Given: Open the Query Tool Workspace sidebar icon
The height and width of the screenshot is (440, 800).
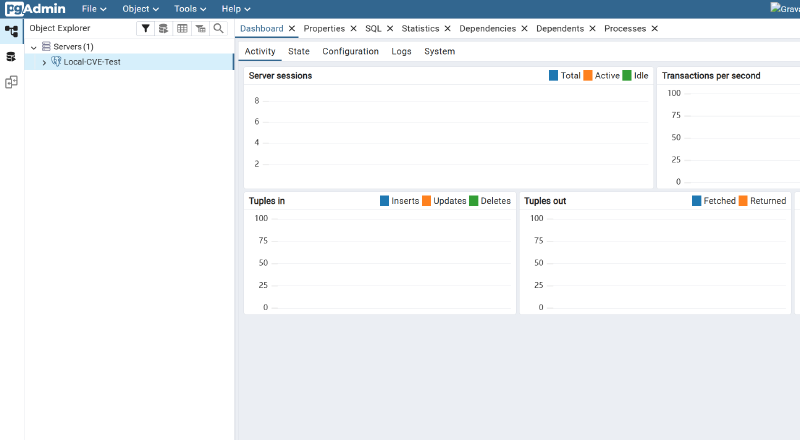Looking at the screenshot, I should point(11,57).
